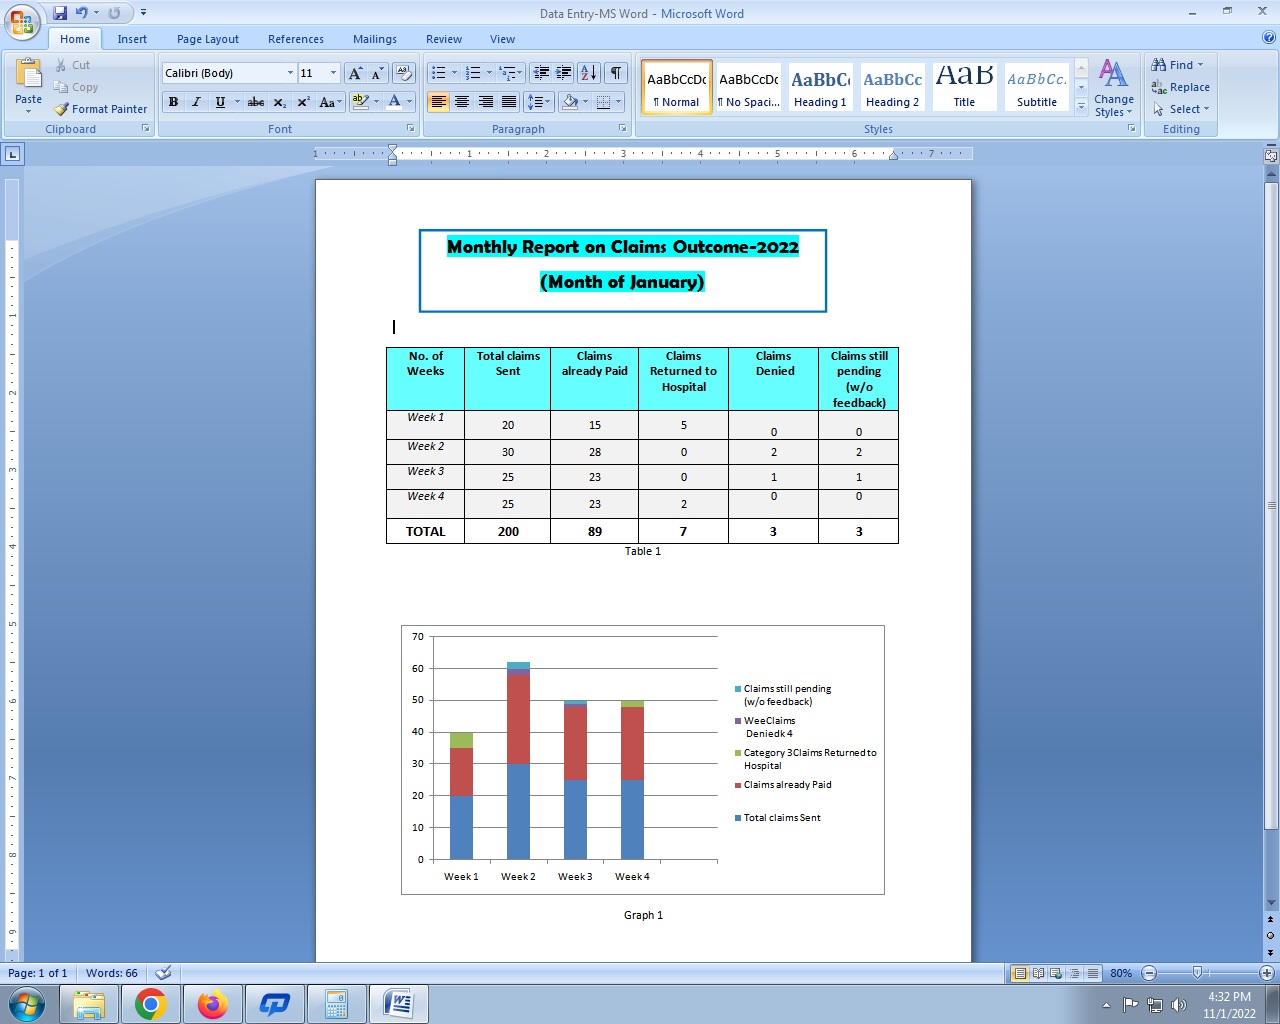This screenshot has height=1024, width=1280.
Task: Click the Redo icon in Quick Access Toolbar
Action: [x=114, y=13]
